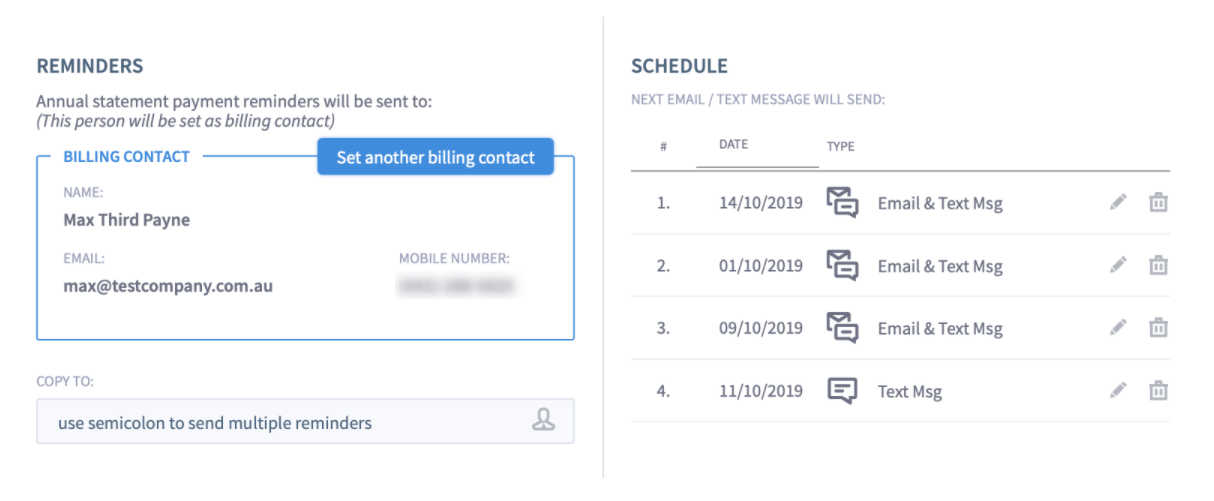Viewport: 1214px width, 501px height.
Task: Select the max@testcompany.com.au email address
Action: coord(168,286)
